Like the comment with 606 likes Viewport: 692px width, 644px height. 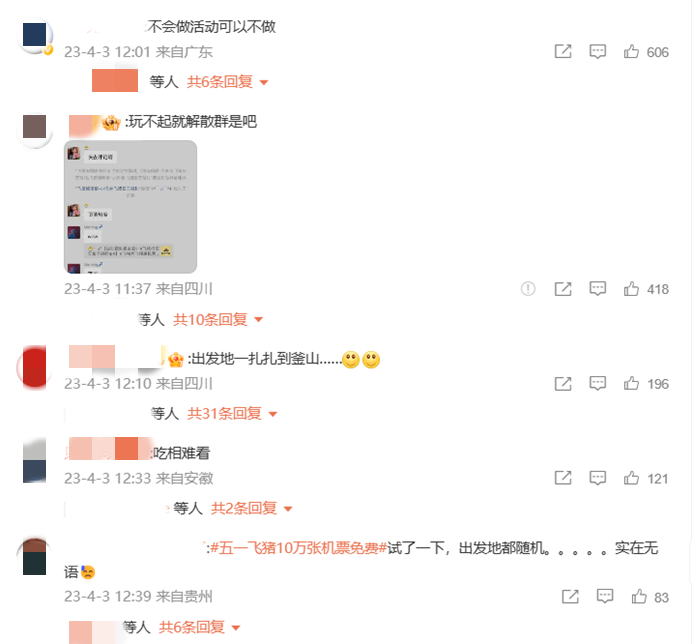631,52
